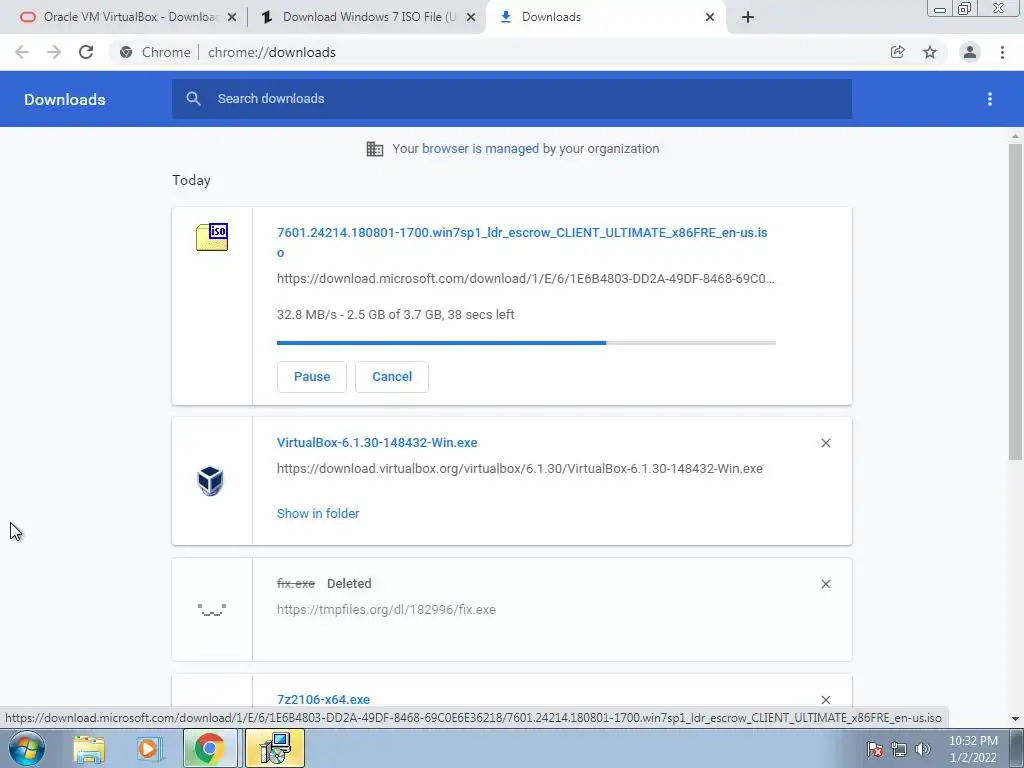Click the VirtualBox installer taskbar icon
Viewport: 1024px width, 768px height.
(x=275, y=748)
